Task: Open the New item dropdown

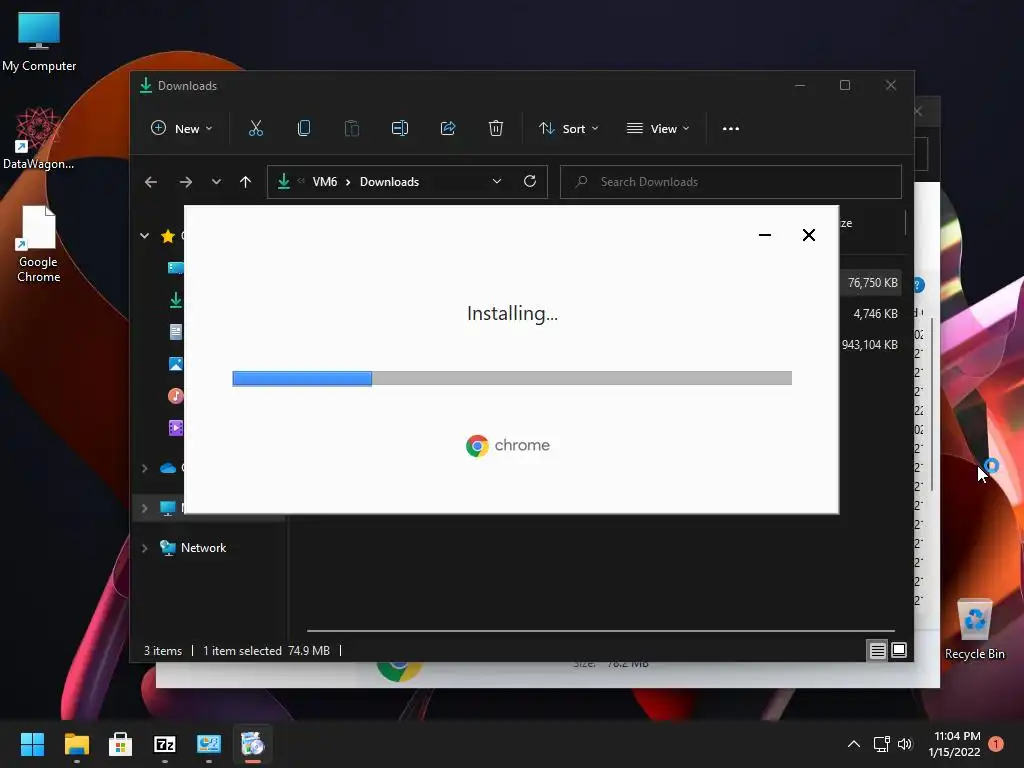Action: (182, 129)
